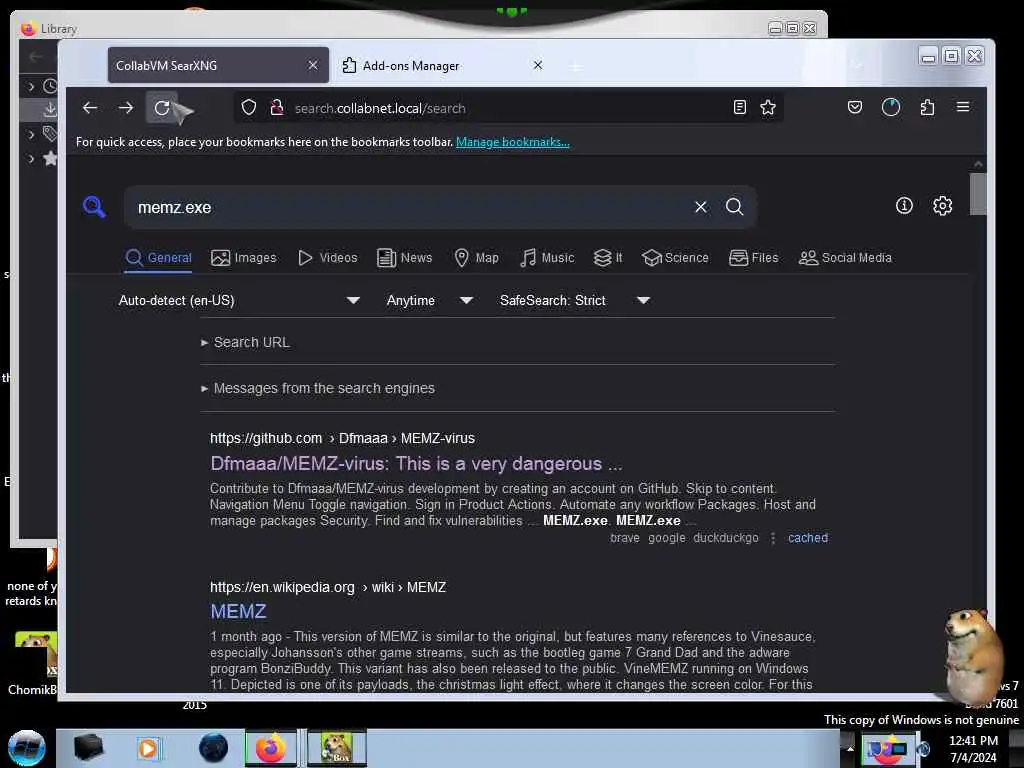Select the Map search category

476,258
